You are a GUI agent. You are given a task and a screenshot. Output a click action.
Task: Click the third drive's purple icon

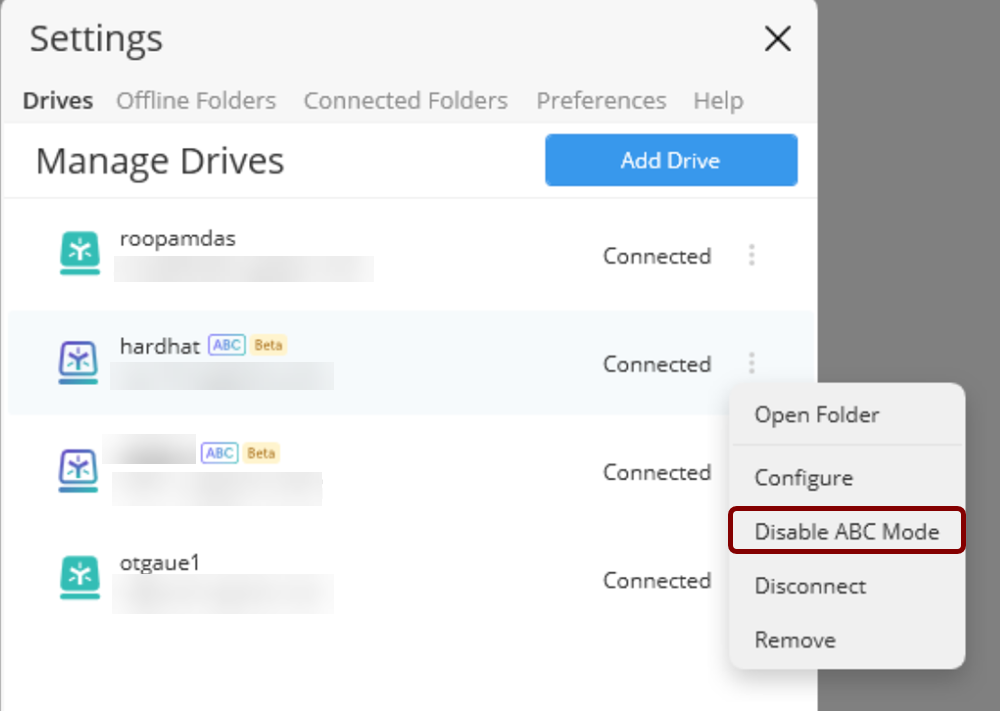pos(79,470)
